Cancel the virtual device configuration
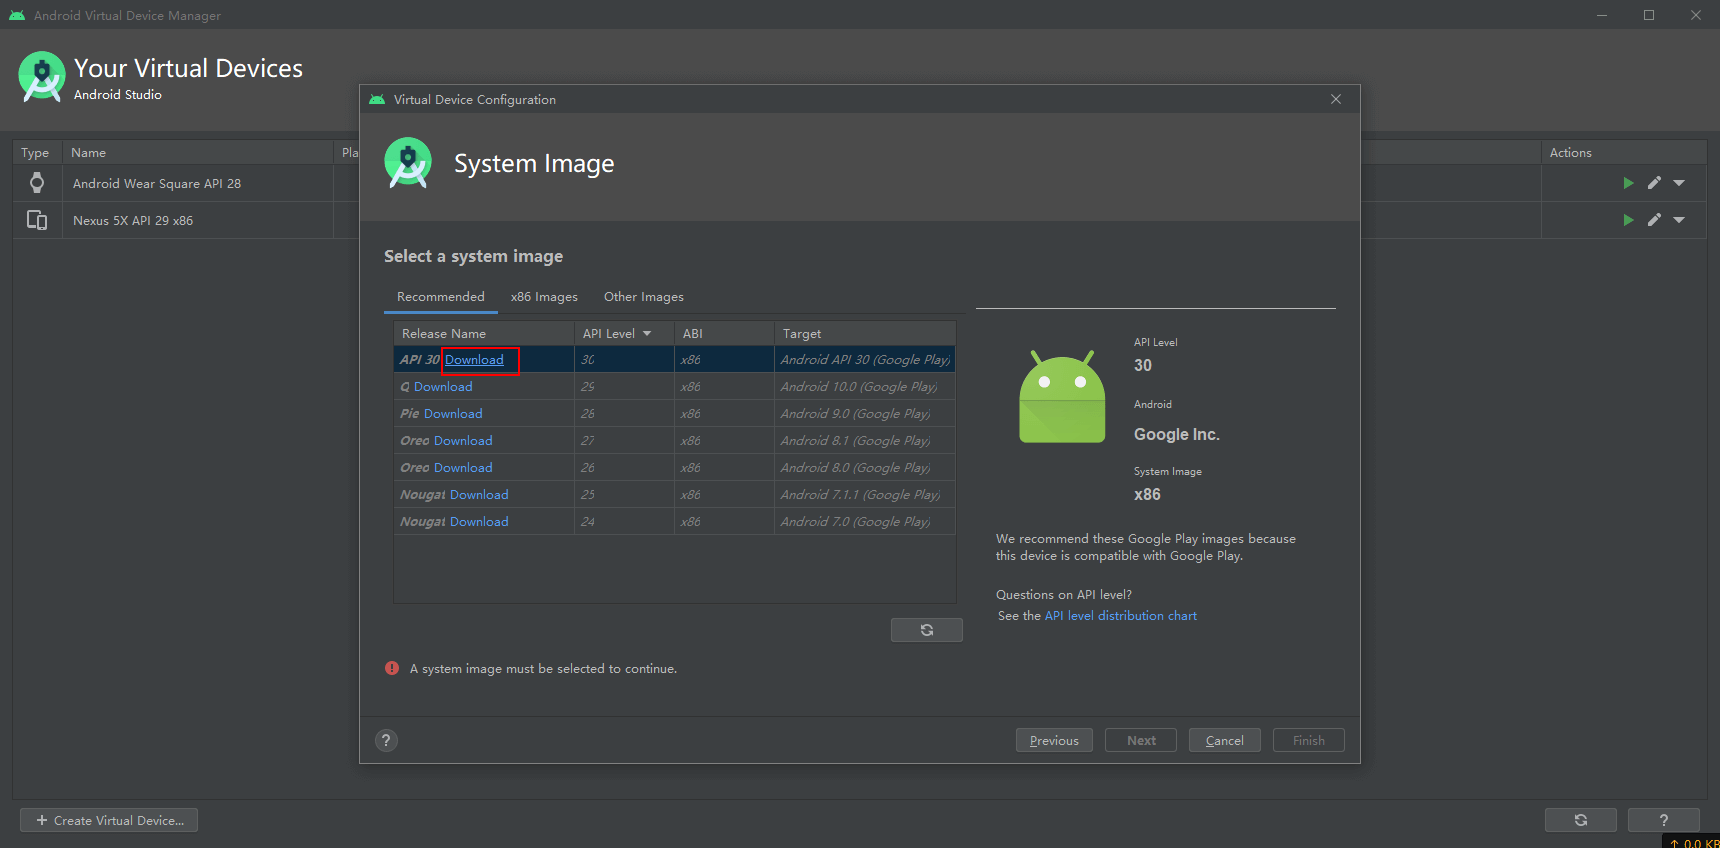The width and height of the screenshot is (1720, 848). (1225, 740)
